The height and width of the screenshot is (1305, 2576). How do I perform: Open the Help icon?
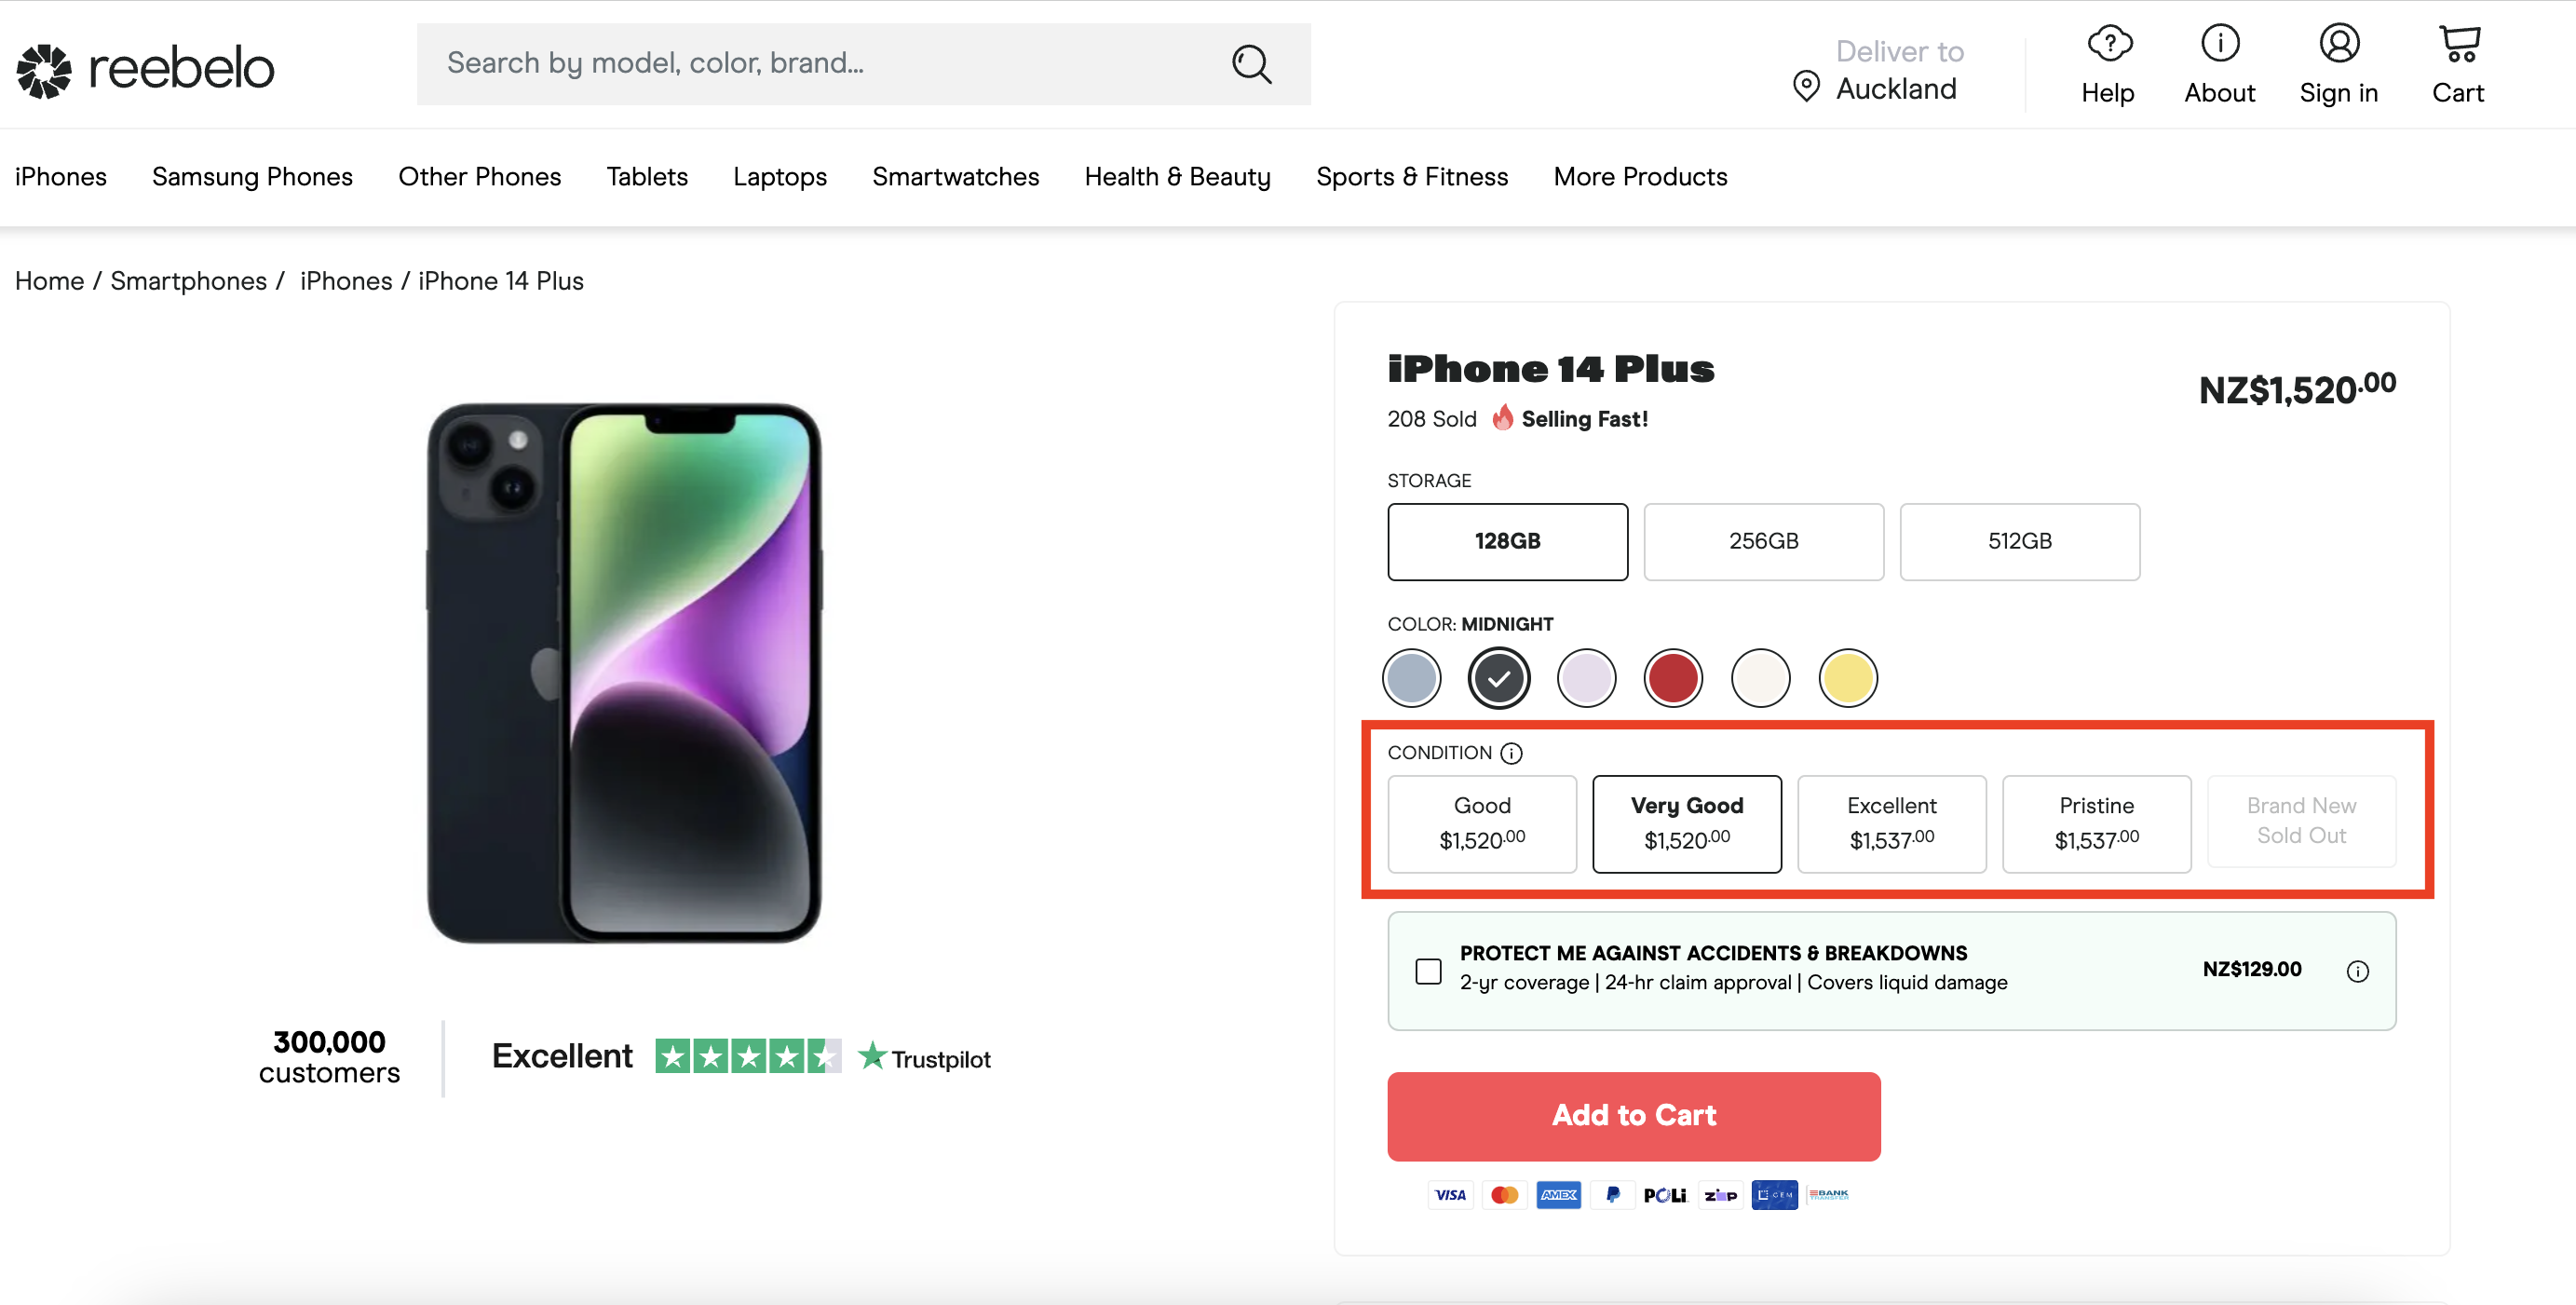coord(2108,43)
